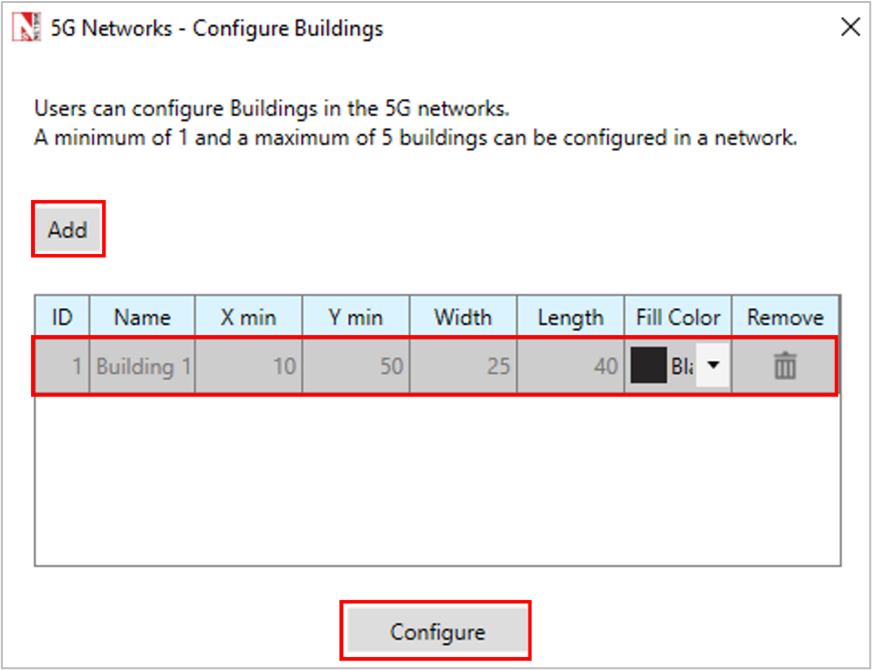Viewport: 872px width, 670px height.
Task: Click the Length value 40
Action: point(570,367)
